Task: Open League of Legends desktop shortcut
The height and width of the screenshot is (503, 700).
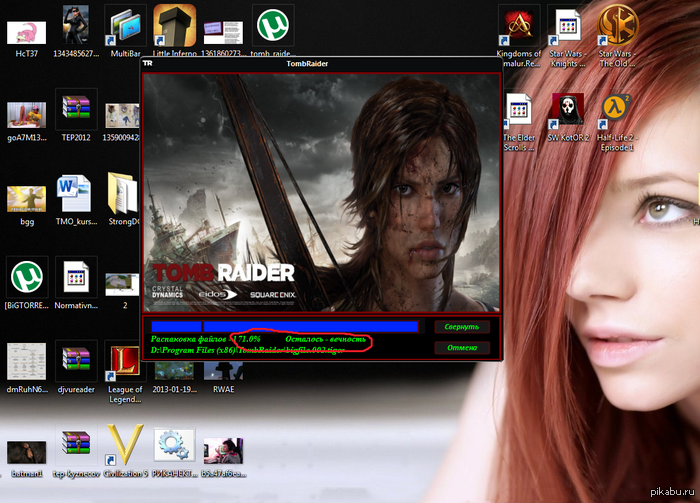Action: click(125, 361)
